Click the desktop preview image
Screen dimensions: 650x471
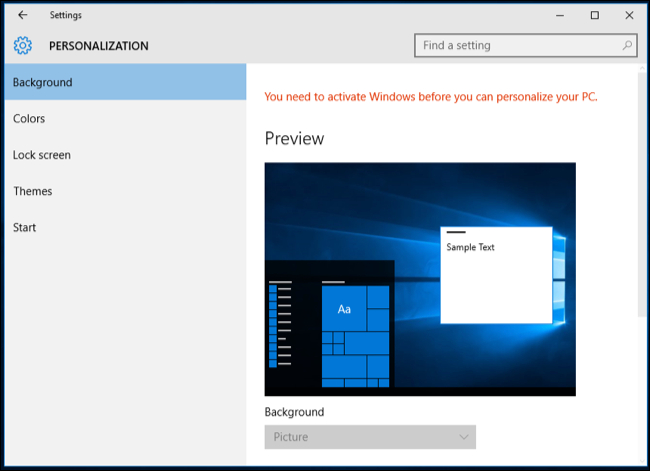[x=420, y=279]
